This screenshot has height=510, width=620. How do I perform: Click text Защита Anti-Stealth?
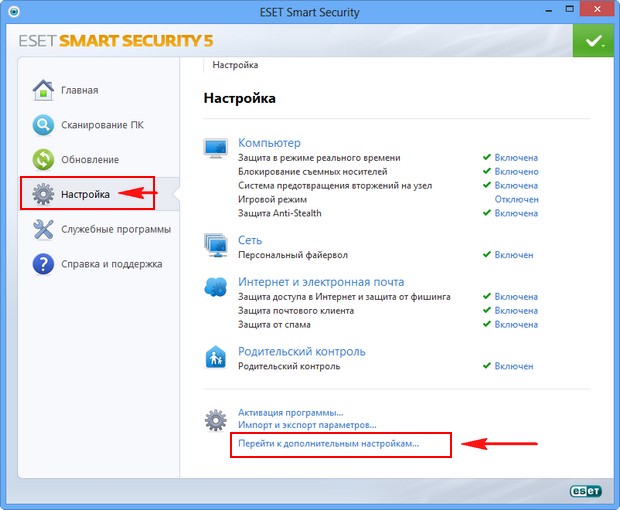coord(280,213)
